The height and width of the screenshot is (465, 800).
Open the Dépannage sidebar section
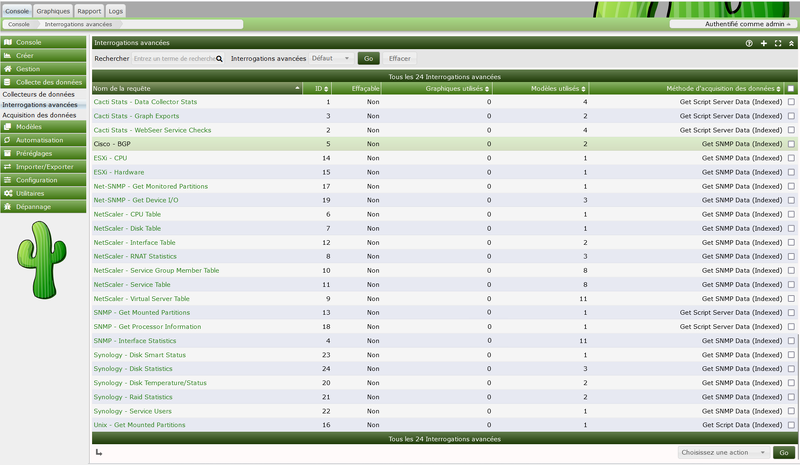[43, 206]
